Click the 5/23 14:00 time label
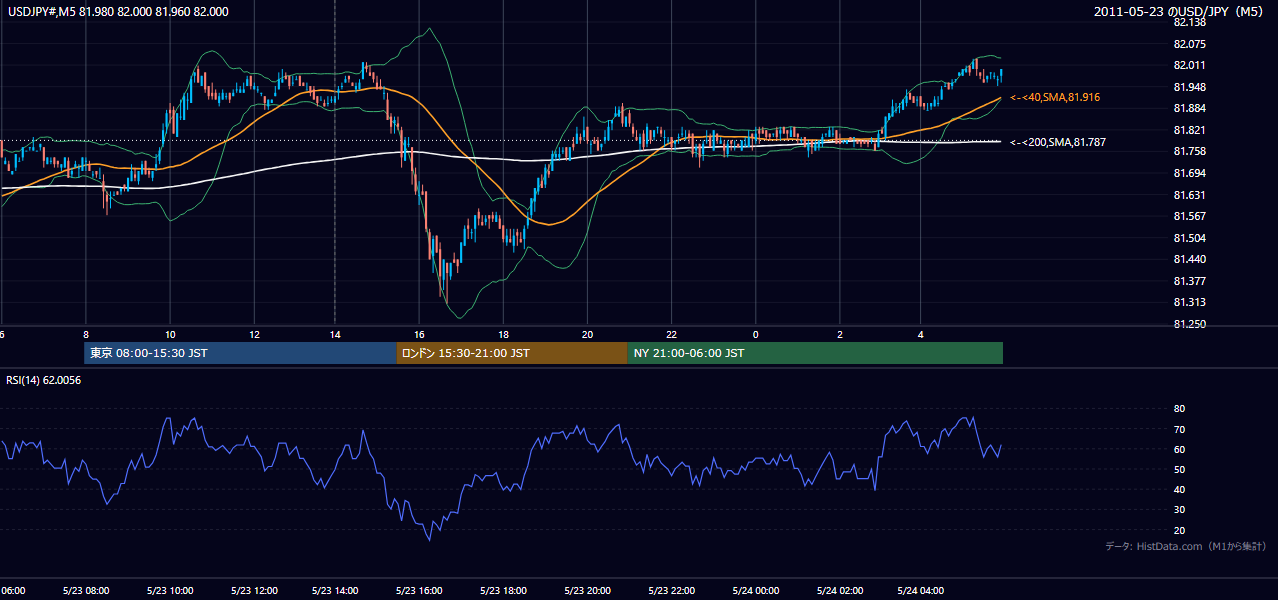The image size is (1278, 600). pos(336,591)
